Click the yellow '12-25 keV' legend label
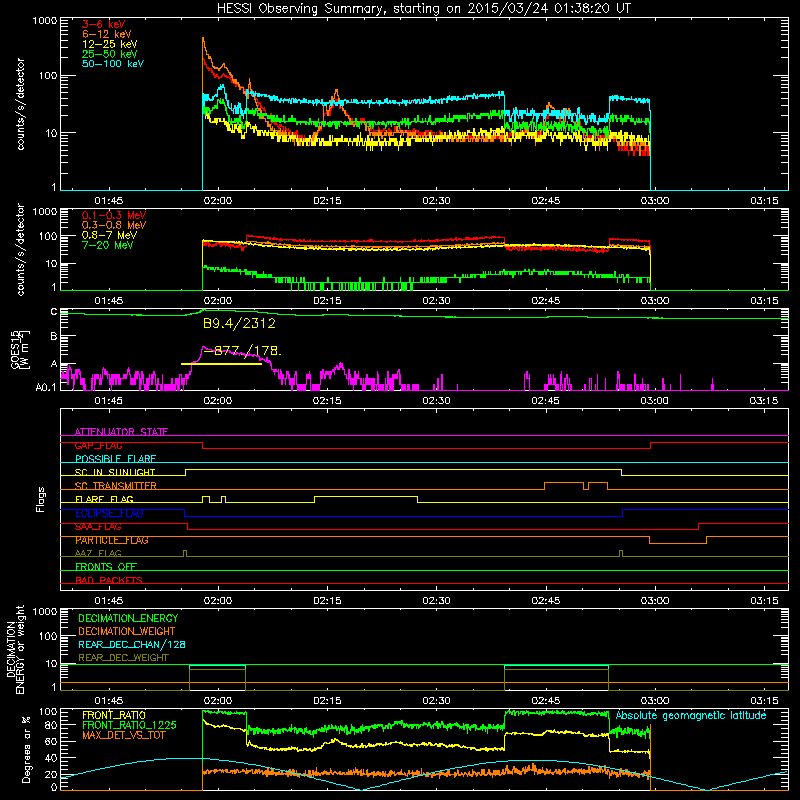Screen dimensions: 800x800 [x=110, y=44]
